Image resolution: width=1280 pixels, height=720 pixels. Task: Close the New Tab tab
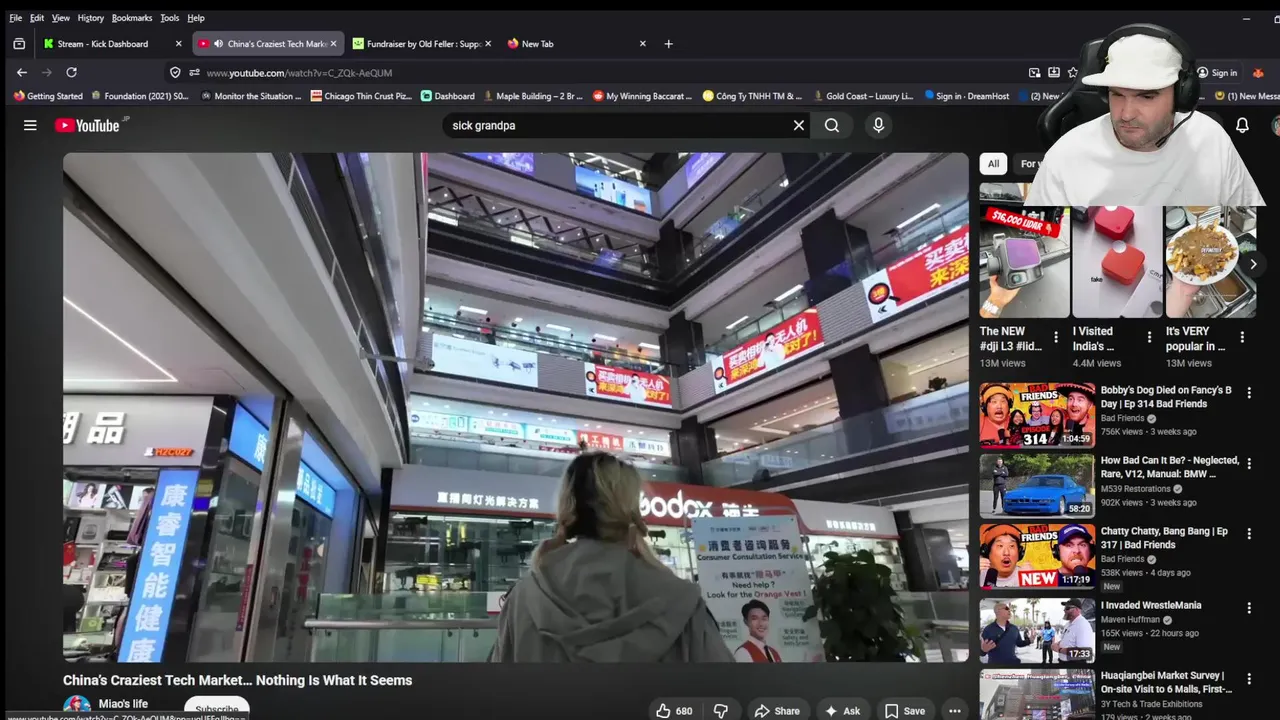tap(643, 44)
